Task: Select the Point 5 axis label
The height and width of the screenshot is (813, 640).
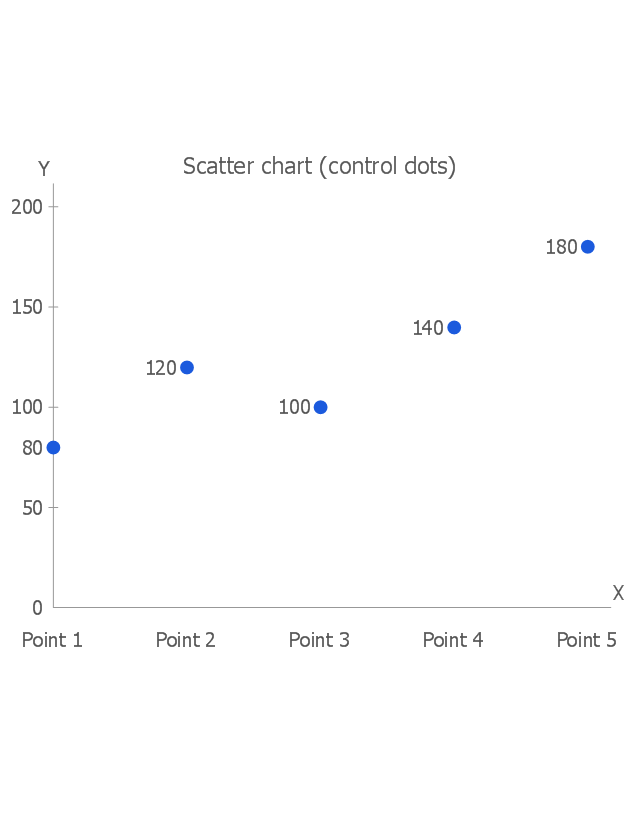Action: coord(587,640)
